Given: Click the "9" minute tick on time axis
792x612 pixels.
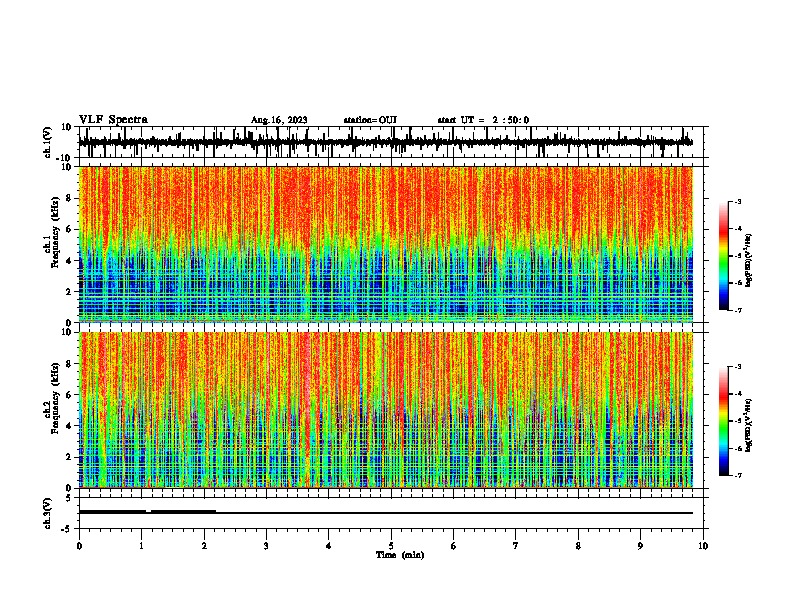Looking at the screenshot, I should (x=640, y=546).
